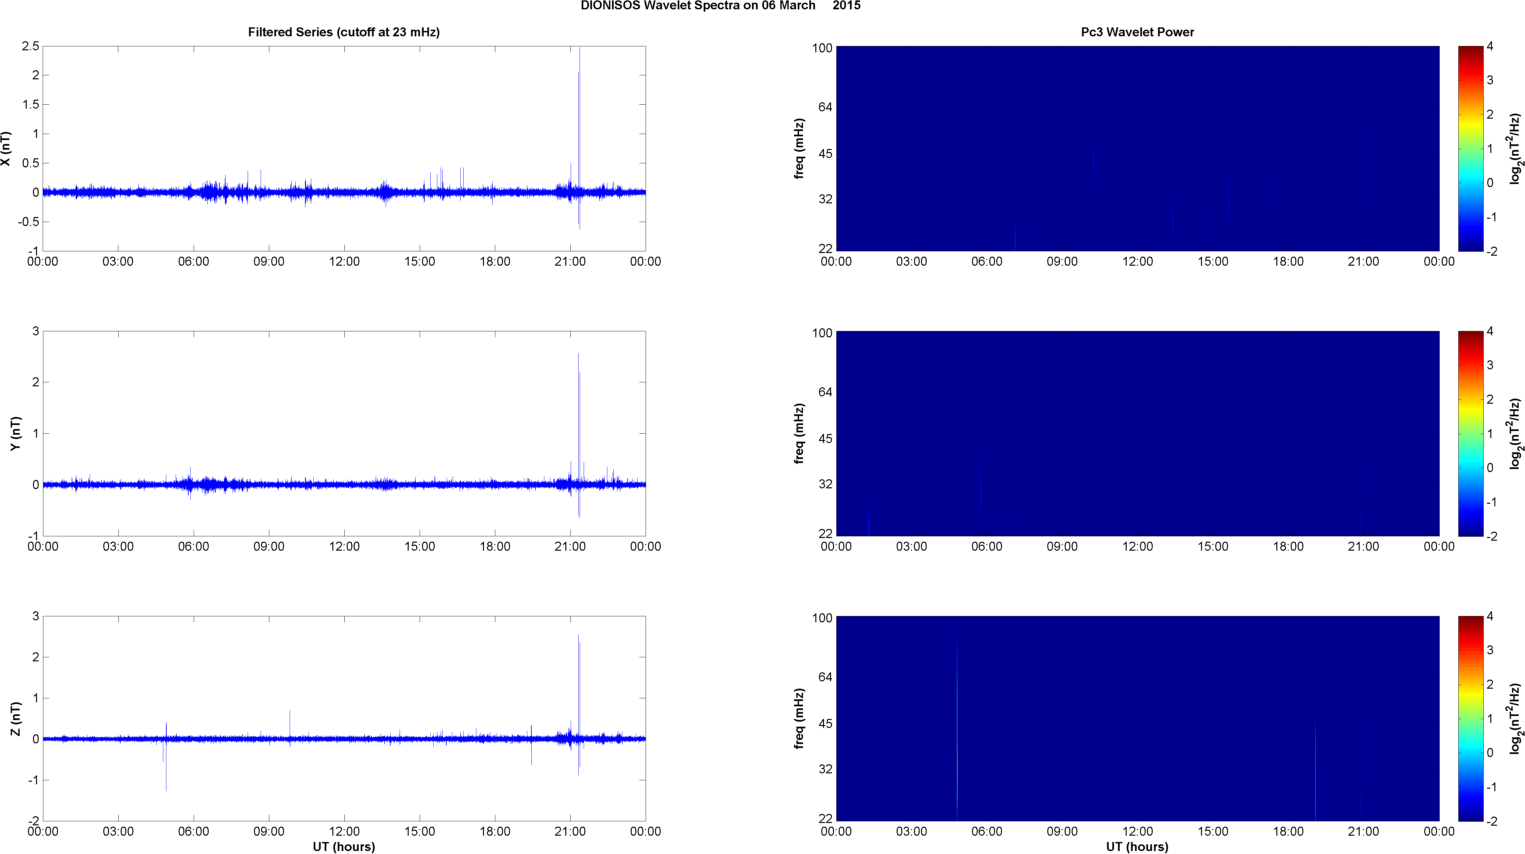Select the Filtered Series (cutoff at 23 mHz) title
Viewport: 1525px width, 854px height.
coord(344,32)
